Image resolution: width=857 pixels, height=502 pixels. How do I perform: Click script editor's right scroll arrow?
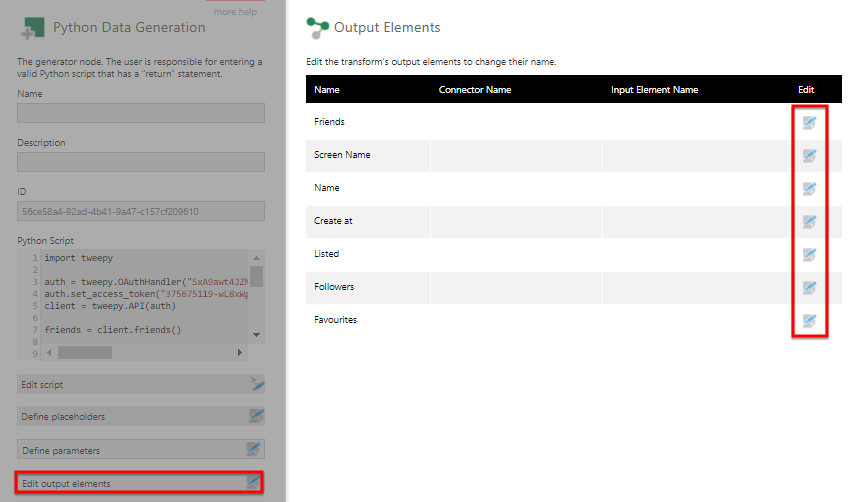click(x=240, y=353)
